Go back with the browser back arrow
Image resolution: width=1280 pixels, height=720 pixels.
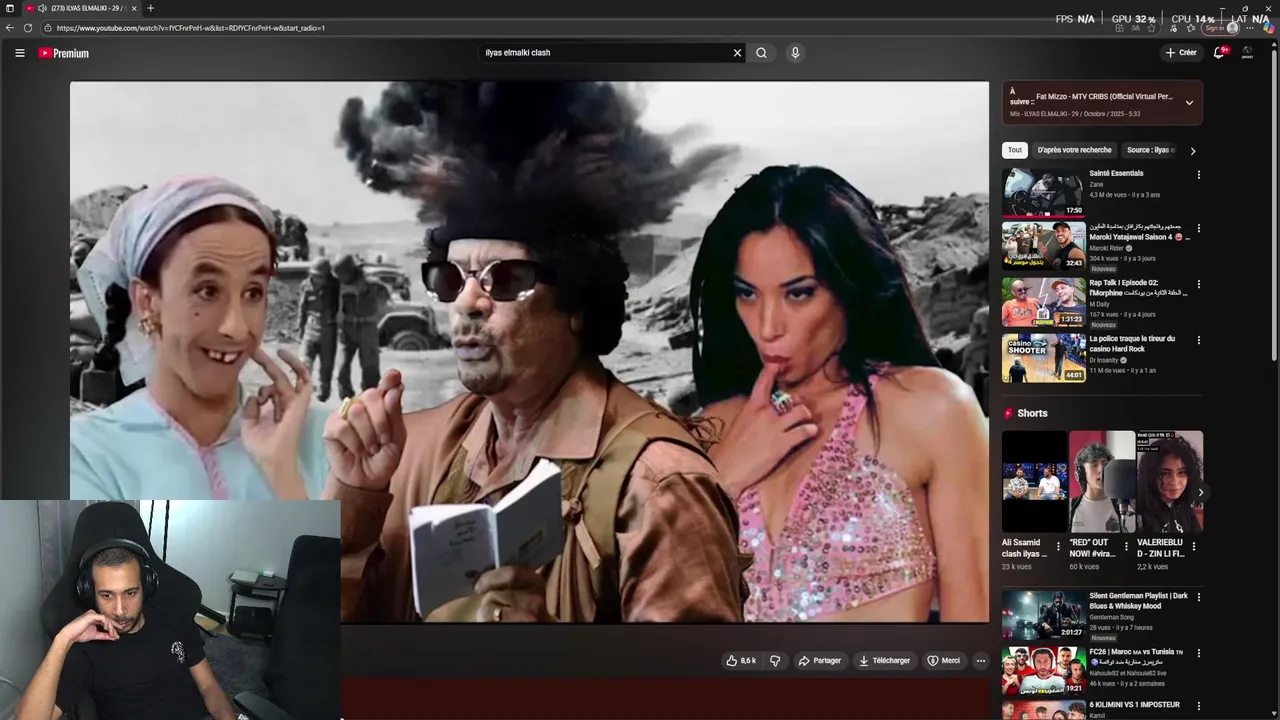click(10, 28)
